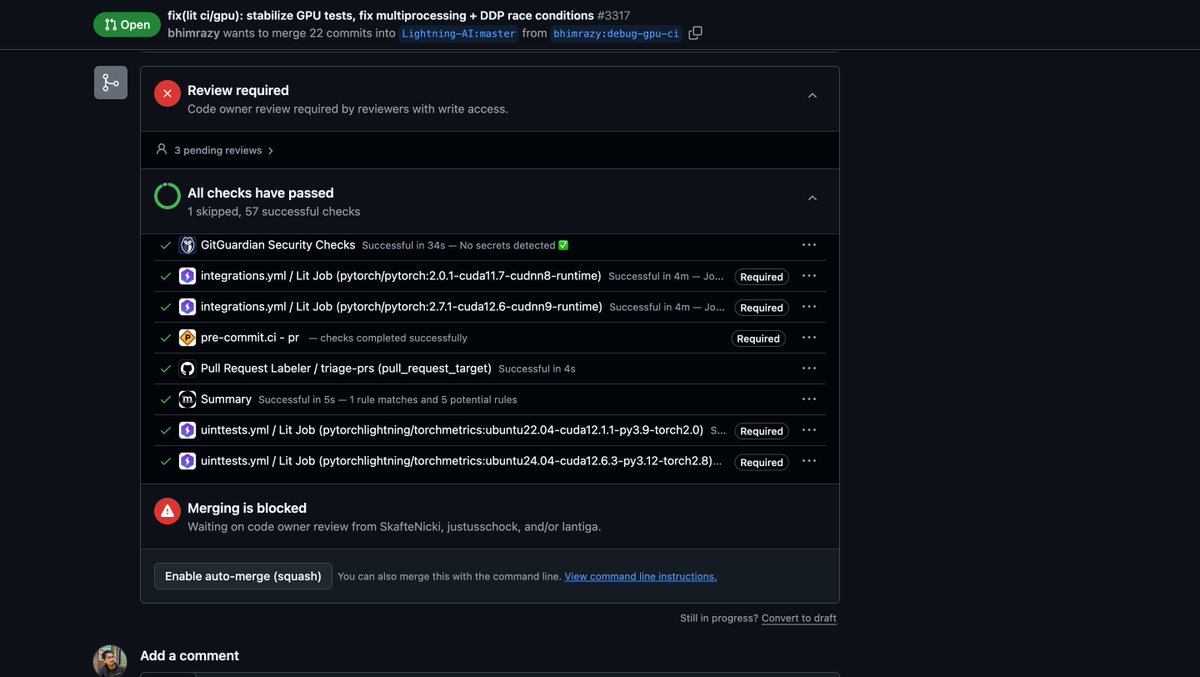Click the Lightning icon for ubuntu22.04 unittests job
Image resolution: width=1200 pixels, height=677 pixels.
click(x=187, y=431)
